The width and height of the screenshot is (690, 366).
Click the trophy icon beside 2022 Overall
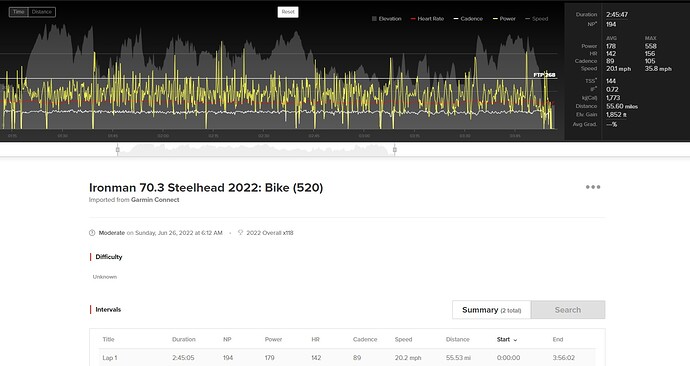pyautogui.click(x=240, y=233)
